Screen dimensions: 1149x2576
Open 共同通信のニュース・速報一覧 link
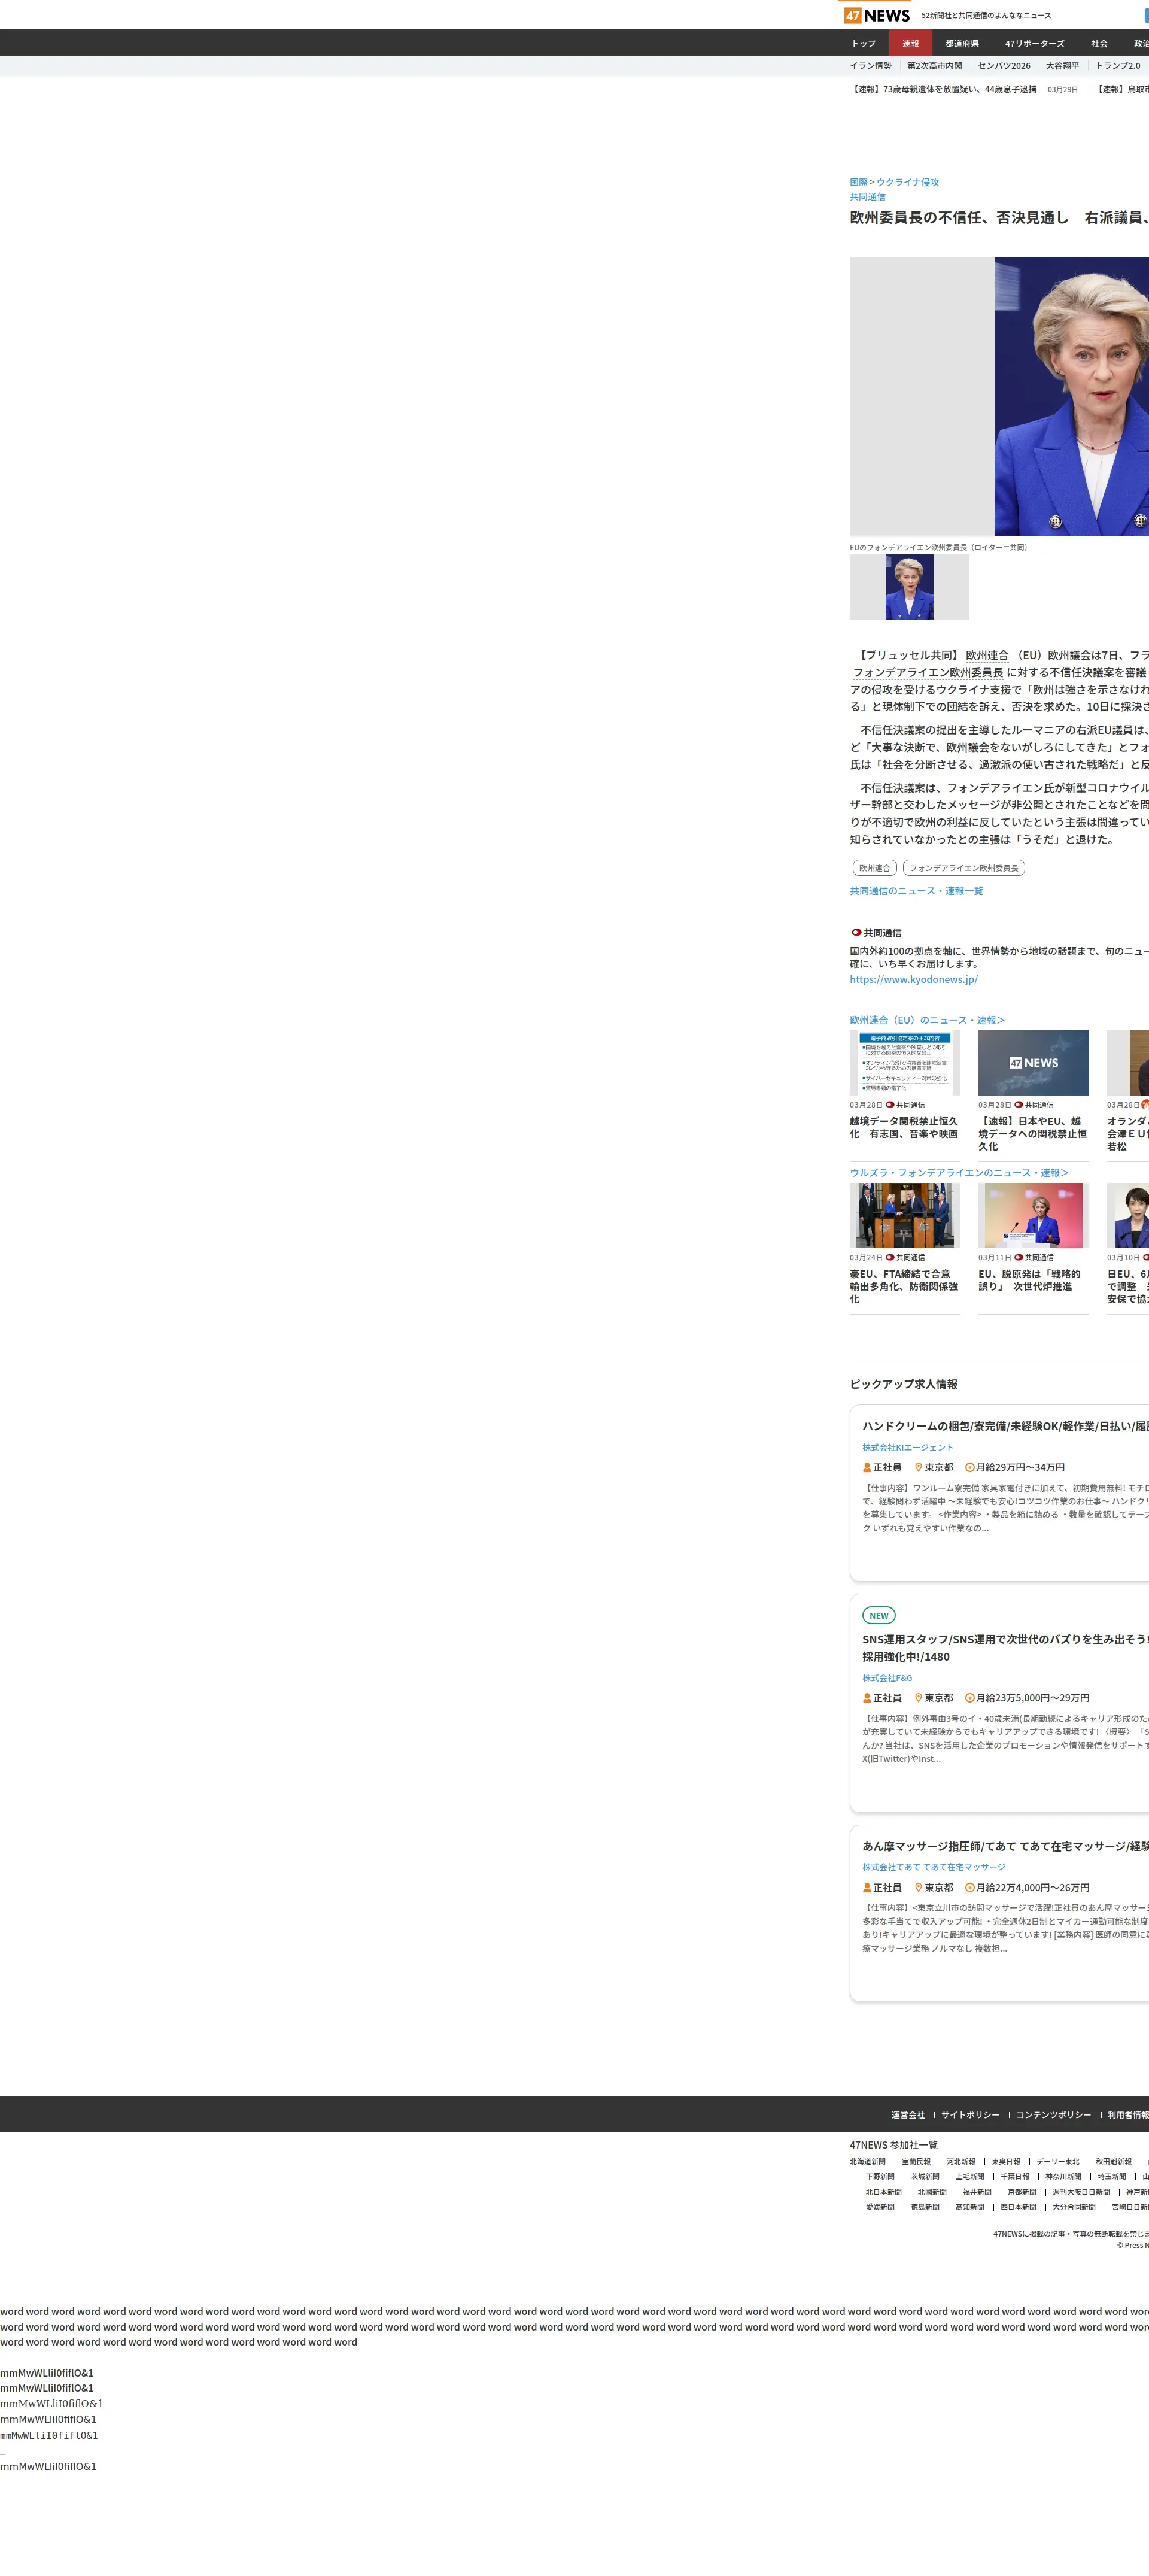click(x=916, y=891)
